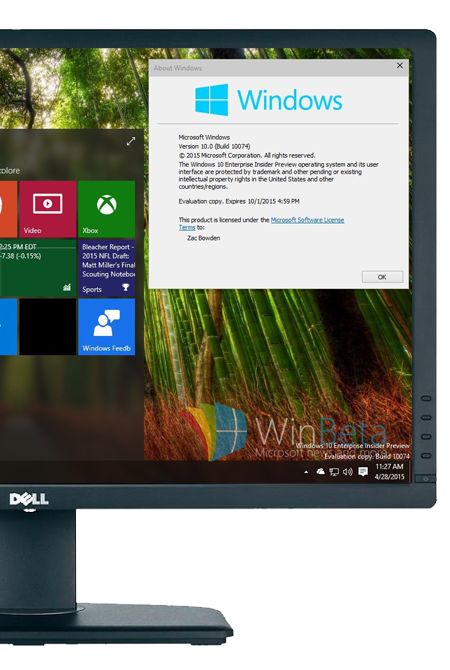450x670 pixels.
Task: Click 'Evaluation copy. Expires 10/1/2015' line
Action: (239, 201)
